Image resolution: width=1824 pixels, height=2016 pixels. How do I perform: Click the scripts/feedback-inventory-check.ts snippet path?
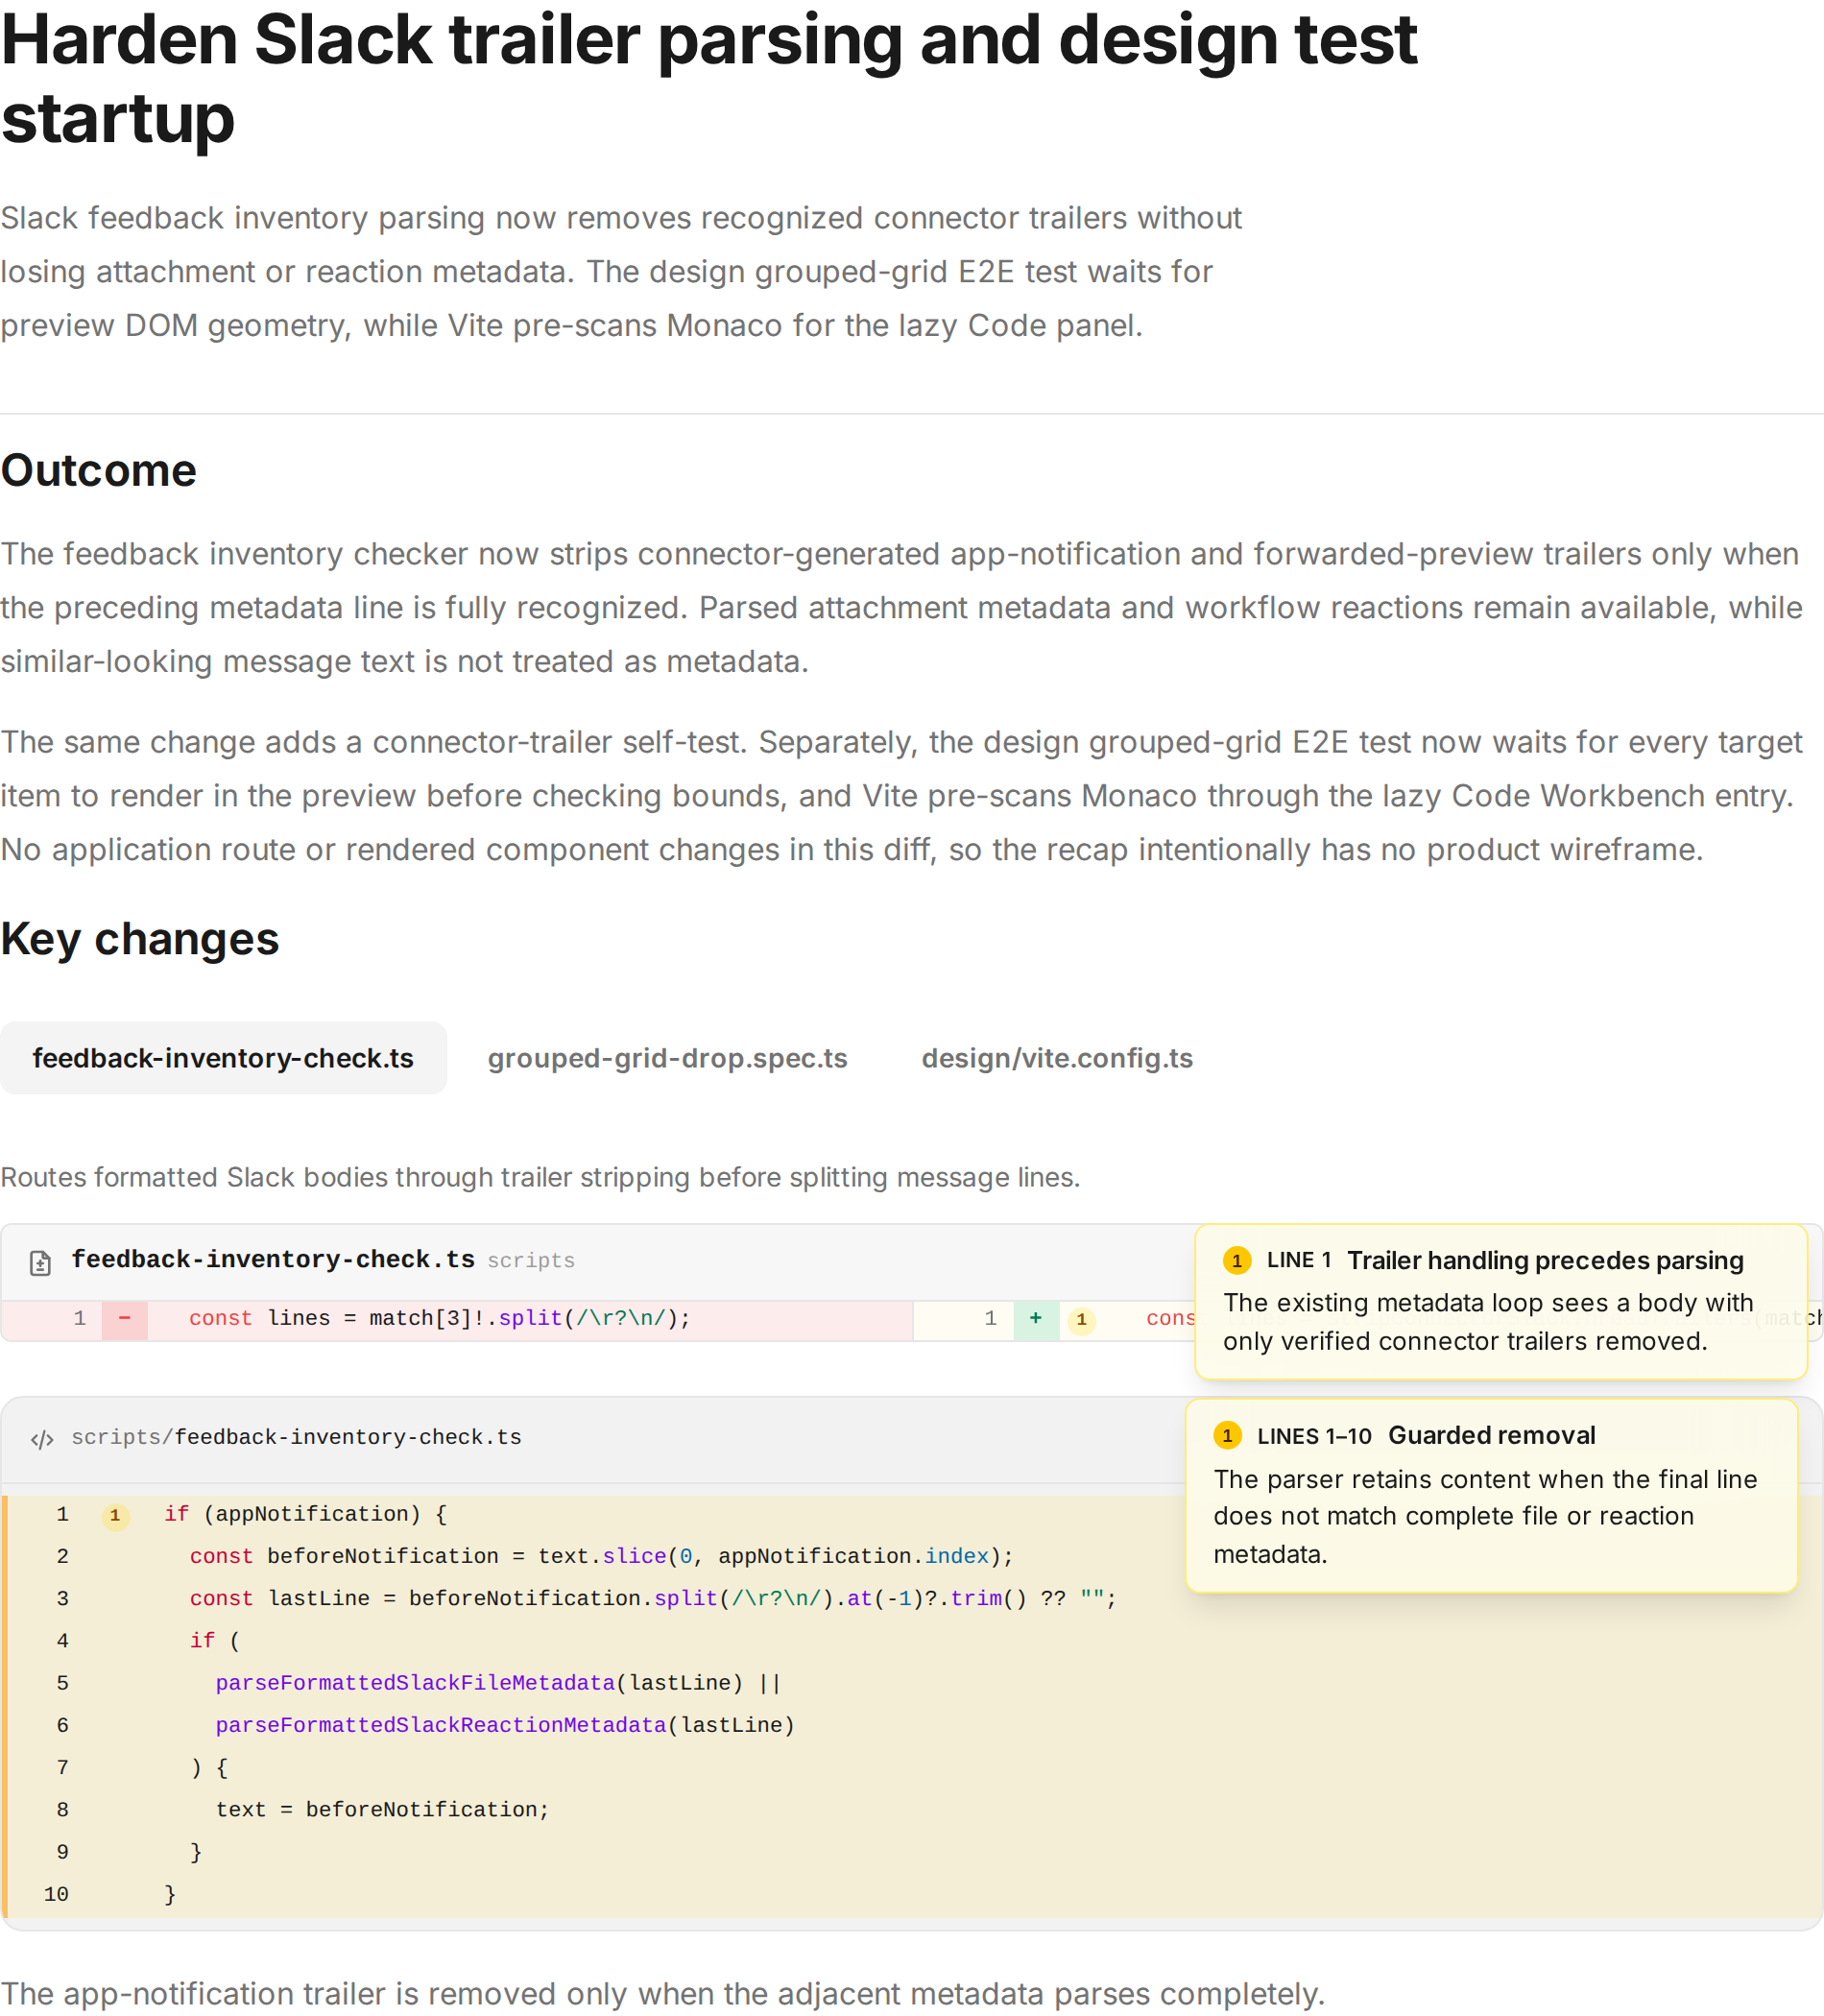coord(296,1437)
